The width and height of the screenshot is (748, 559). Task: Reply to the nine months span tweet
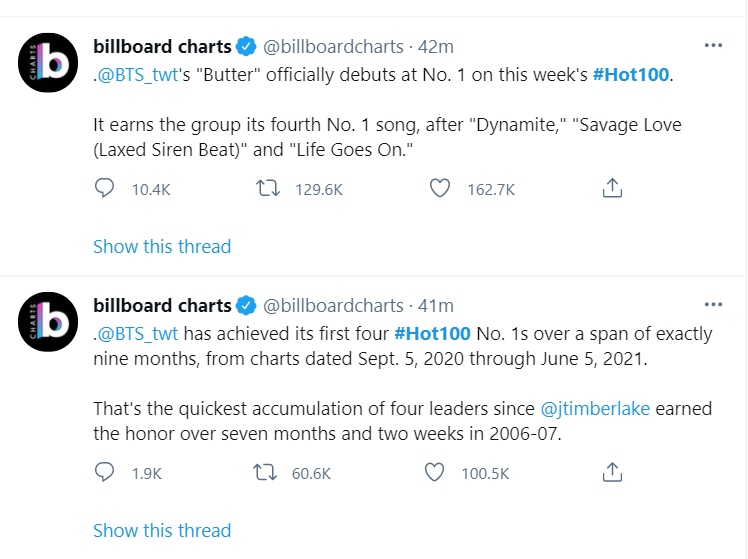[105, 472]
